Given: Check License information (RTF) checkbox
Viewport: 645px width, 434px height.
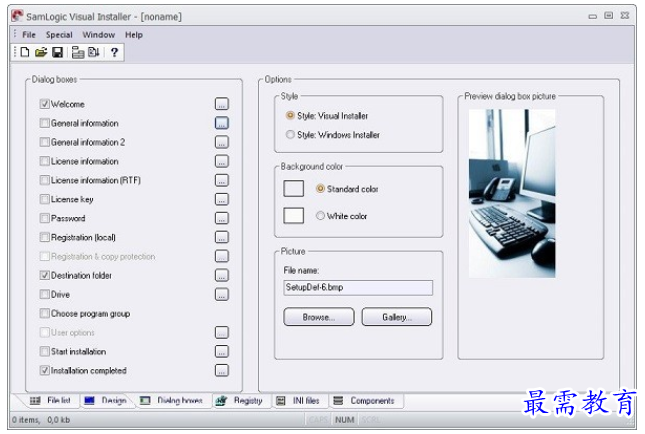Looking at the screenshot, I should click(44, 180).
